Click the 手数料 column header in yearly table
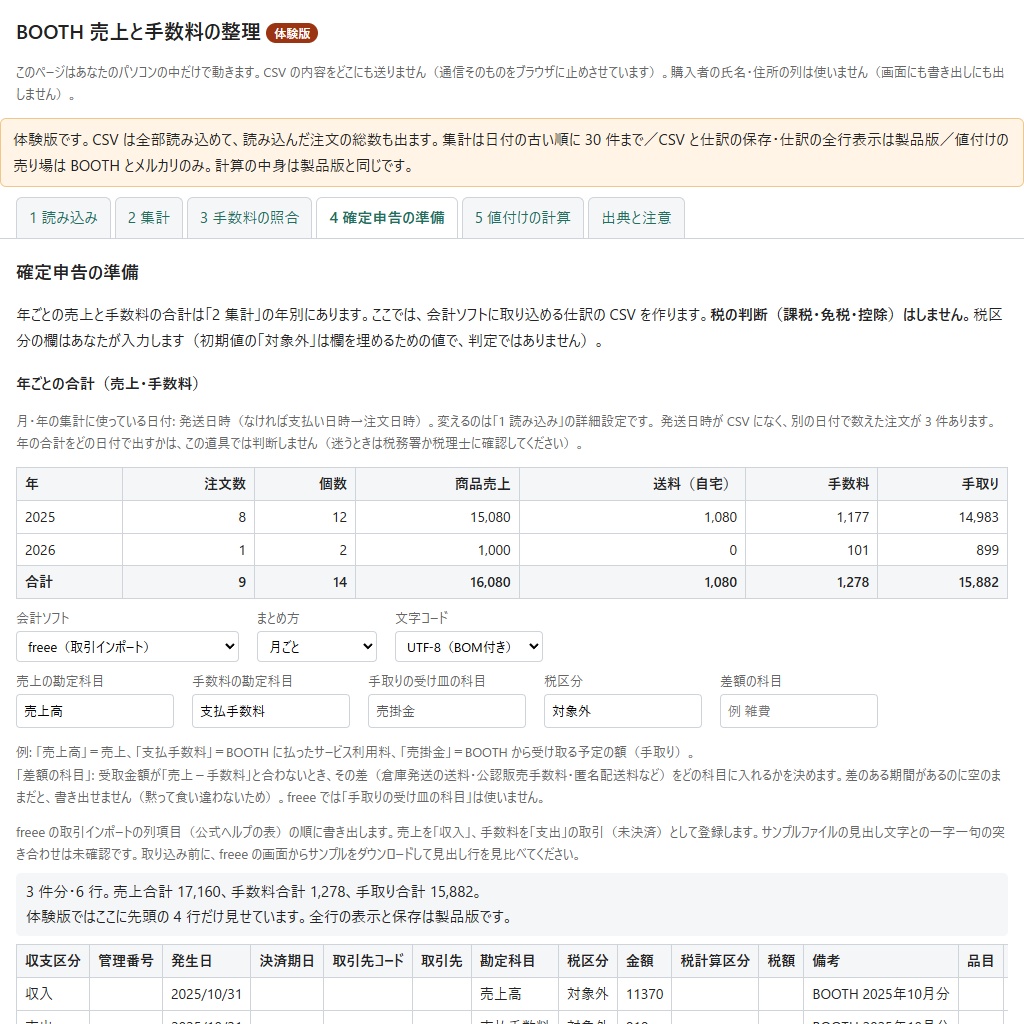 pos(812,484)
